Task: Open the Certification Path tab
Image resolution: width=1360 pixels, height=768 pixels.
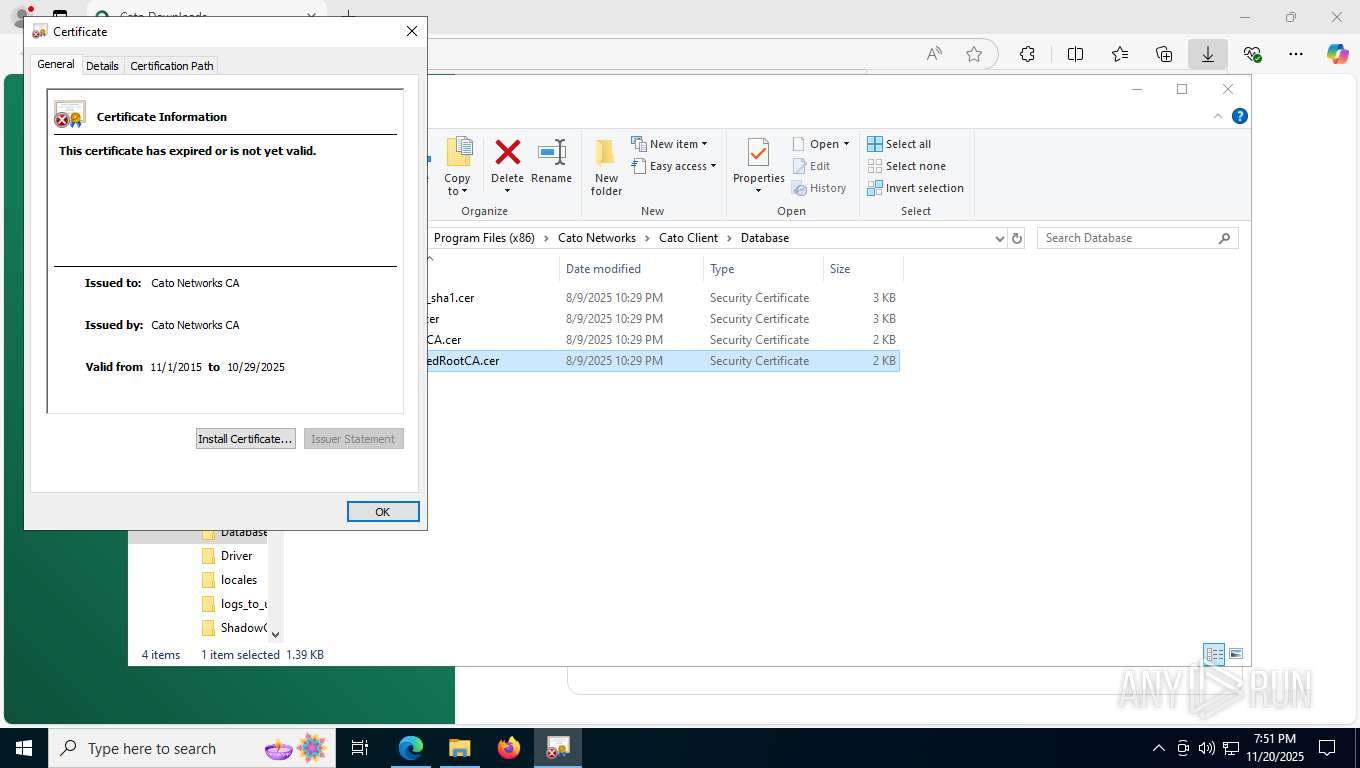Action: [x=172, y=65]
